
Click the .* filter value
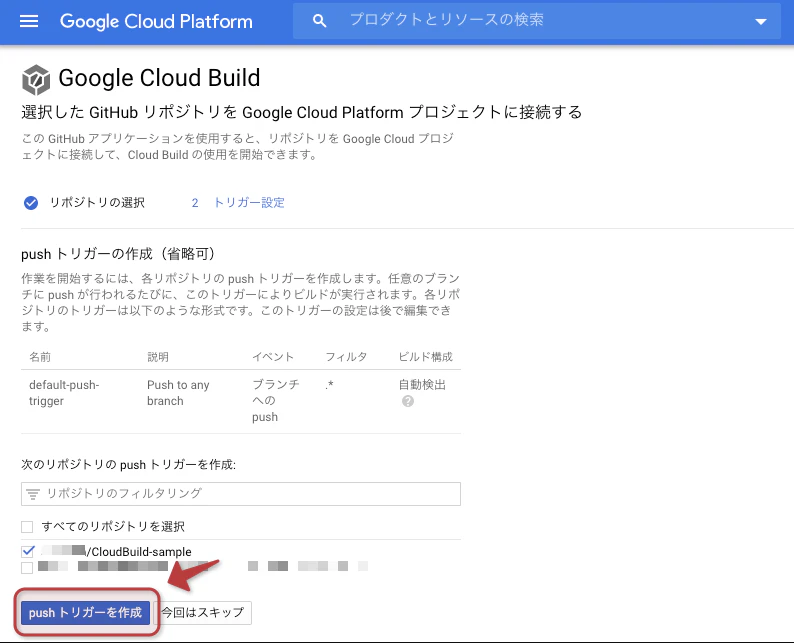329,385
